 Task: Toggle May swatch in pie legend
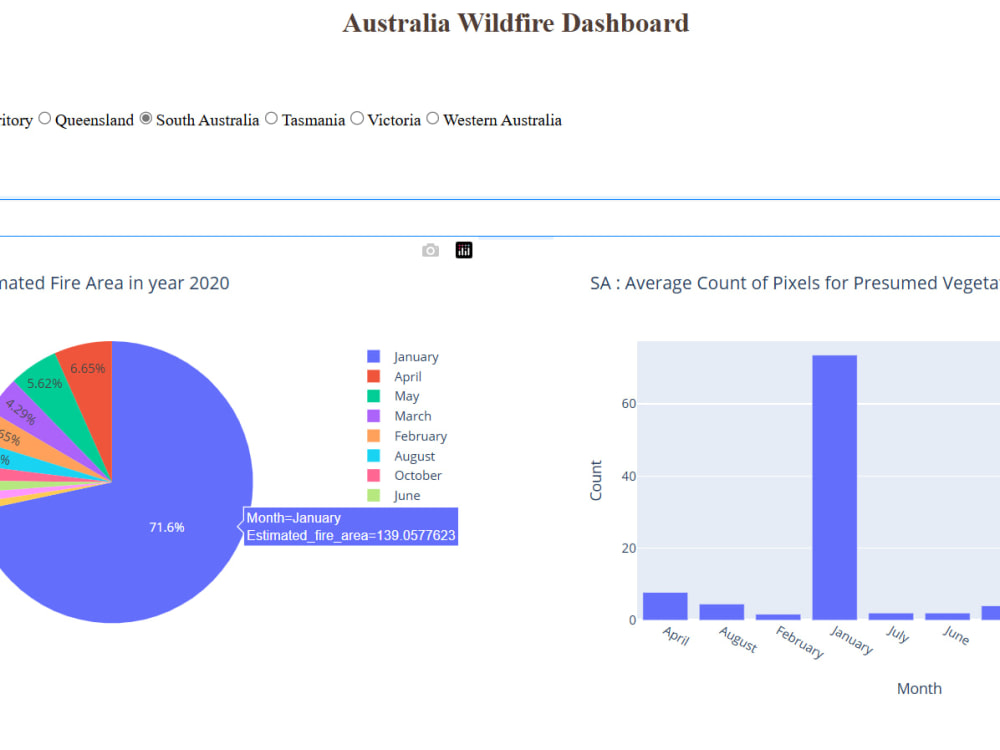pos(374,396)
